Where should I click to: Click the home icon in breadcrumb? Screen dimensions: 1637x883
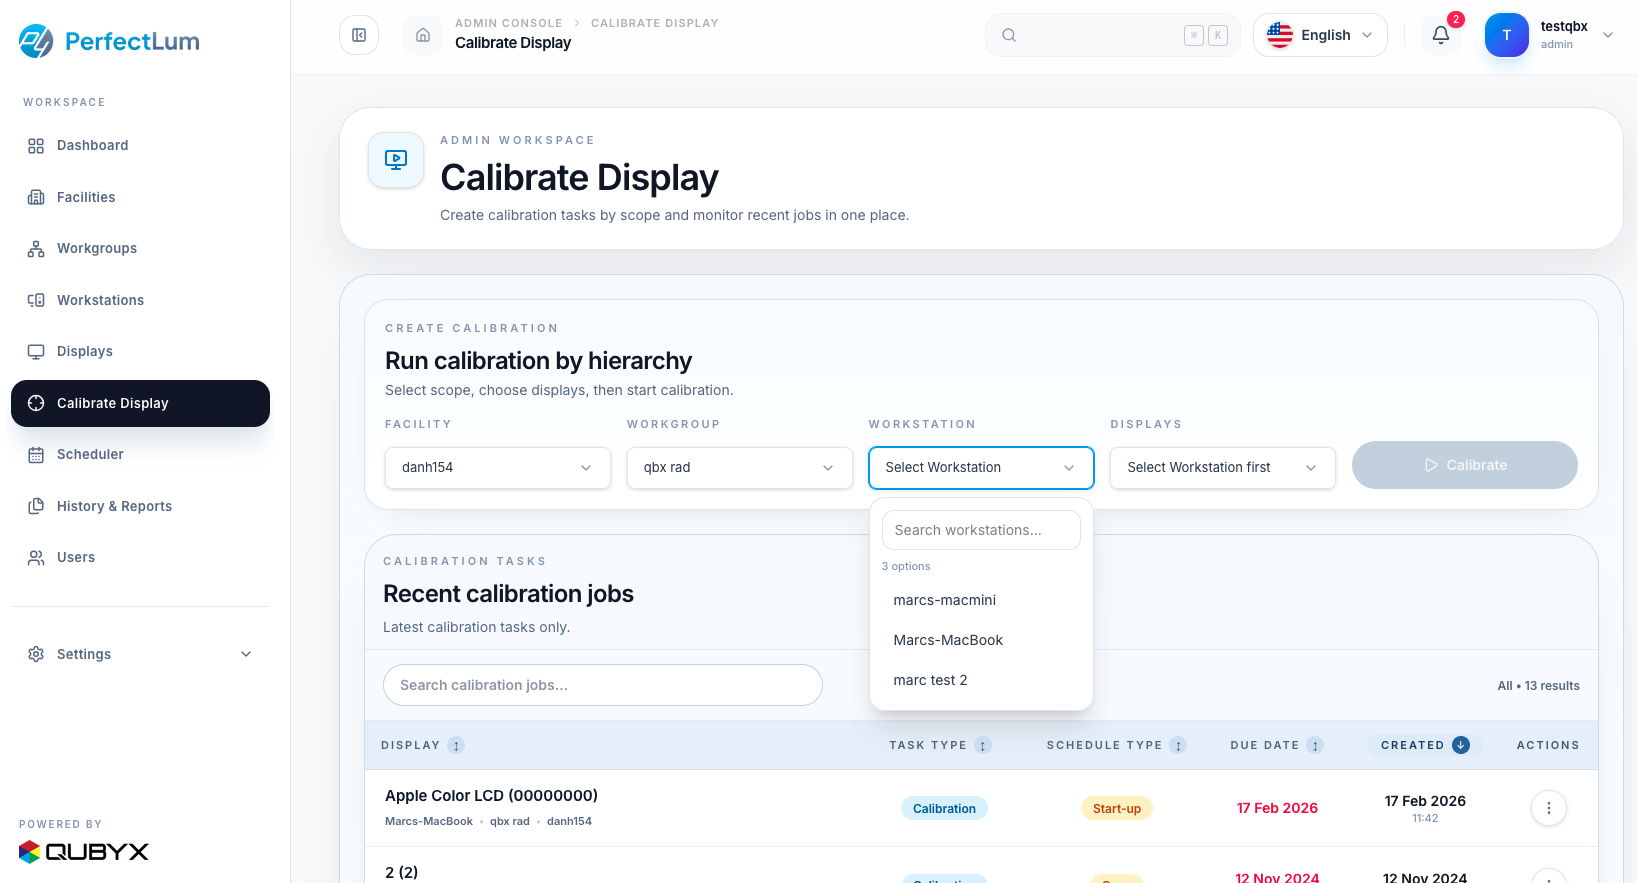pos(423,35)
